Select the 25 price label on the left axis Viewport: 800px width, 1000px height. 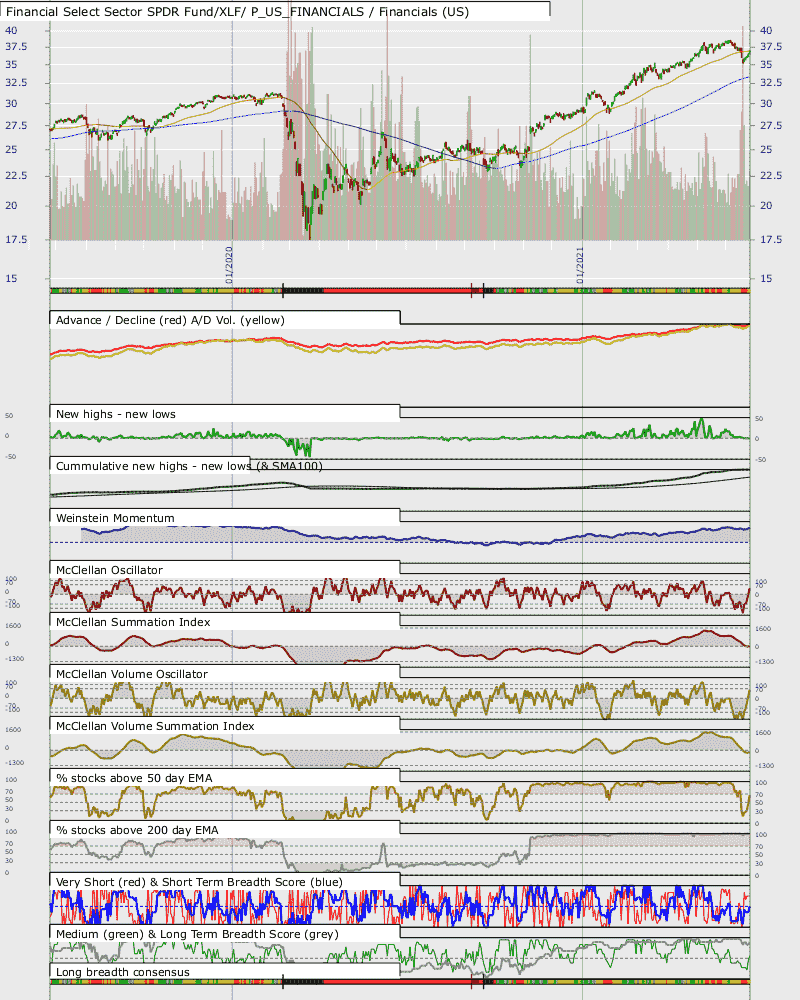pos(11,149)
